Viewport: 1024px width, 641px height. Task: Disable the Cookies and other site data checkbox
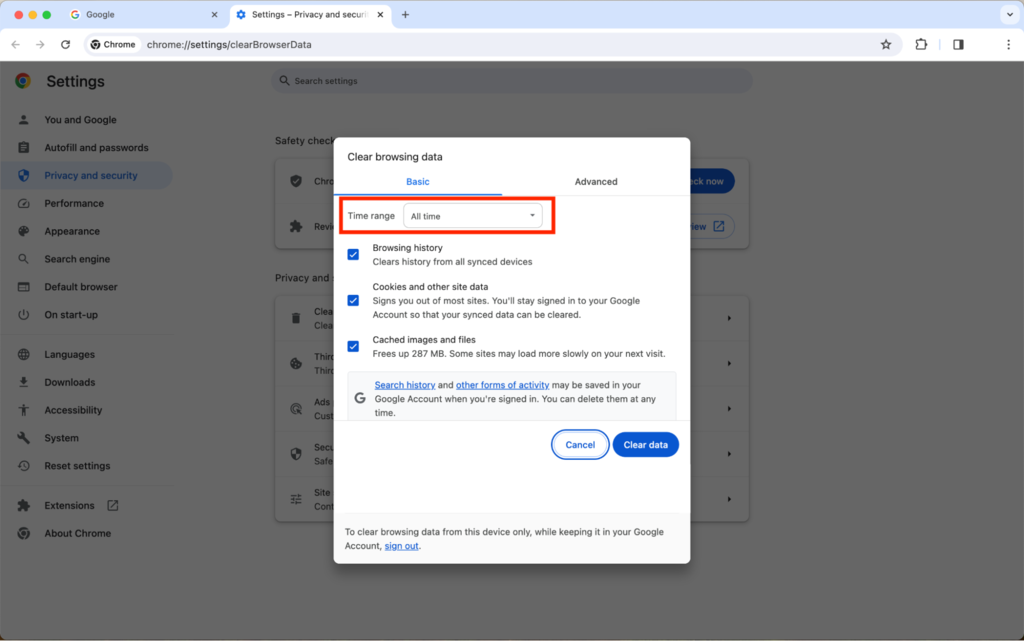pyautogui.click(x=353, y=300)
